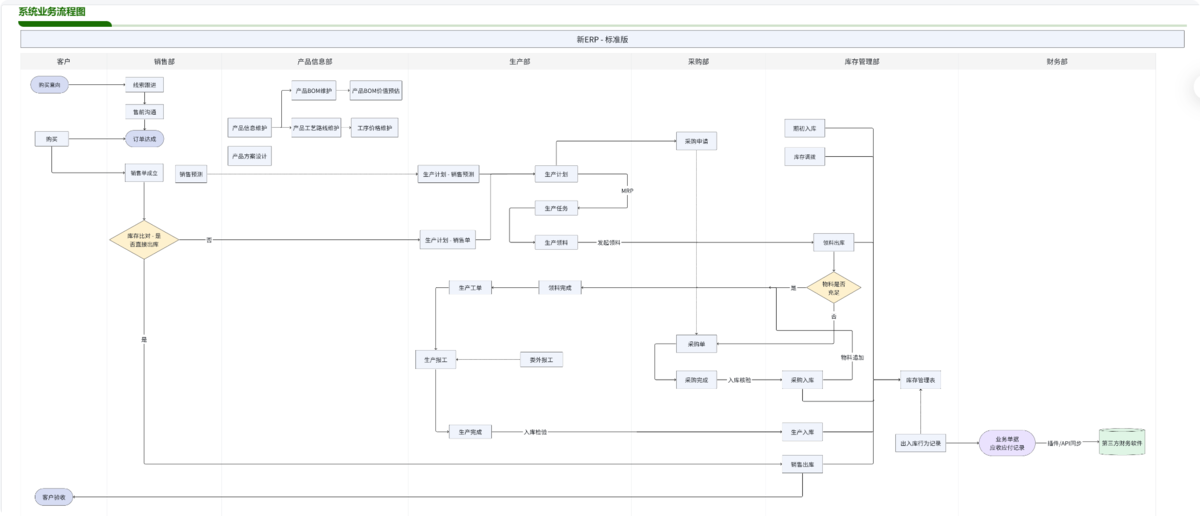Click the 系统业务流程图 heading
The width and height of the screenshot is (1200, 516).
(52, 11)
